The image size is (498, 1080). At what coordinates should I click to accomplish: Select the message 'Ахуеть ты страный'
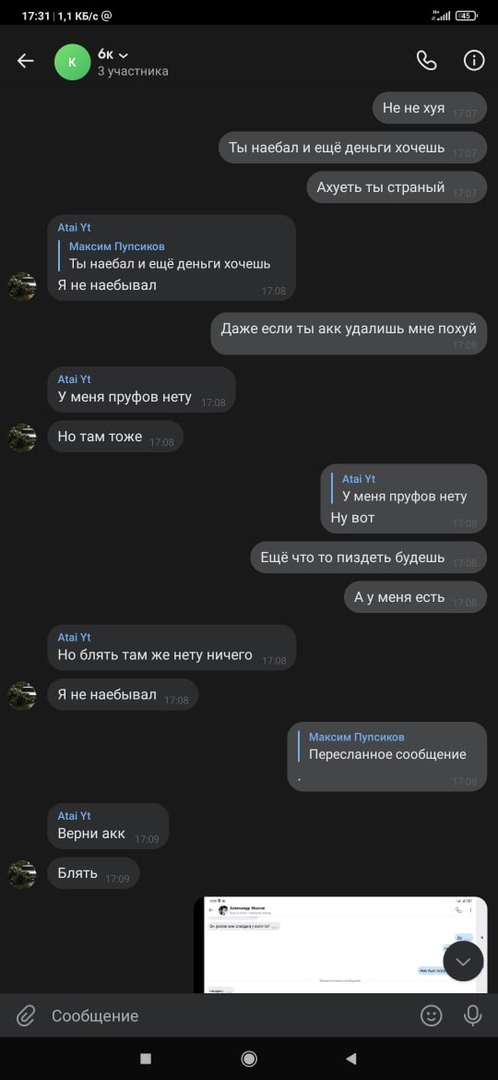[x=397, y=187]
